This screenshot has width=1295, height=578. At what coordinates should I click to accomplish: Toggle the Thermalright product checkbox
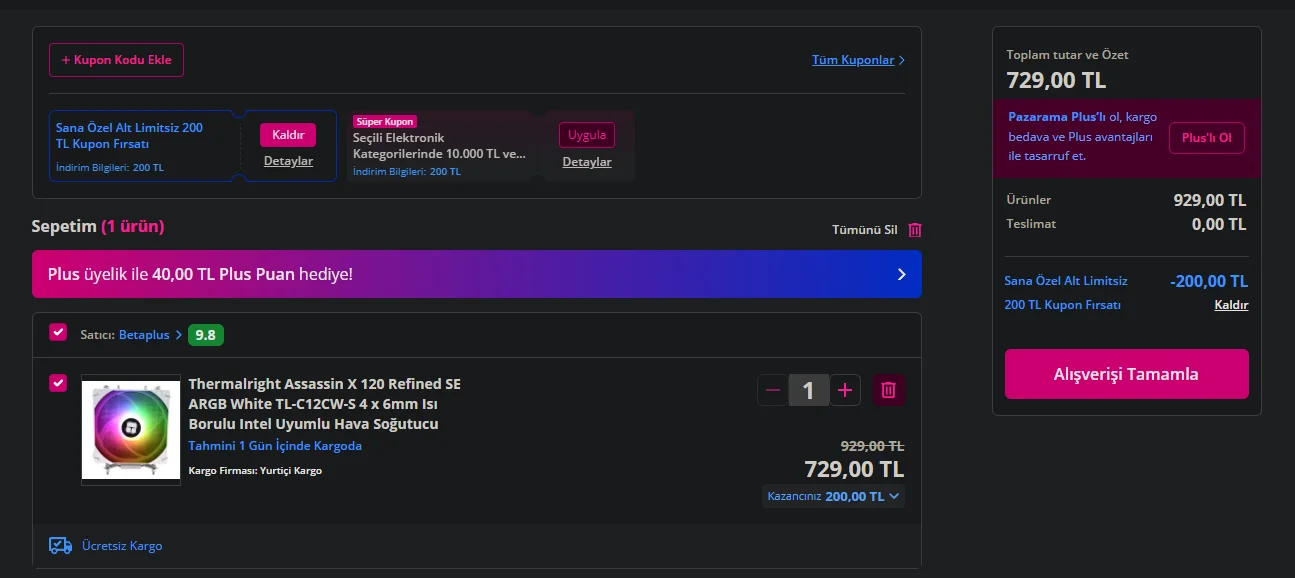click(x=58, y=383)
